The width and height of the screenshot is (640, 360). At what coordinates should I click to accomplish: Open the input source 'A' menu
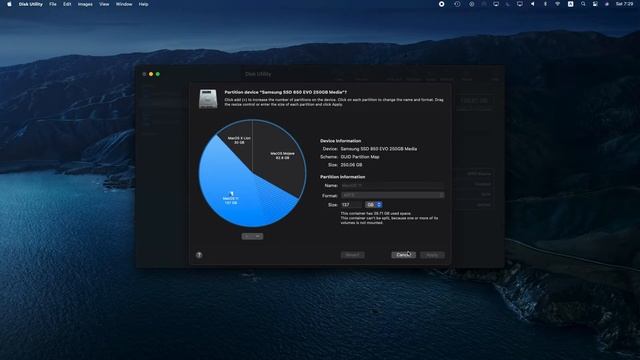click(570, 4)
